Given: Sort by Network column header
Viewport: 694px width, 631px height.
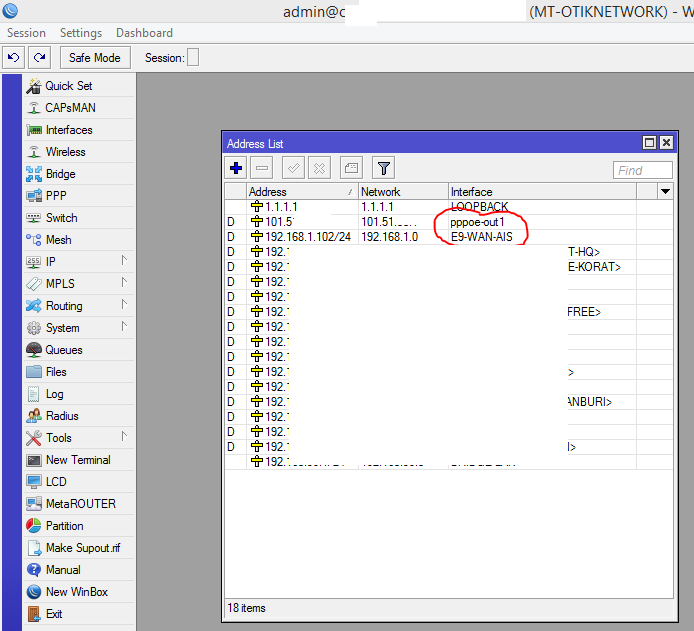Looking at the screenshot, I should (403, 192).
